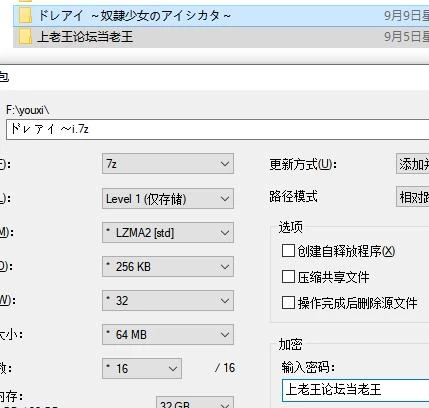Select the 上老王论坛当老王 folder icon
This screenshot has width=429, height=408.
(25, 36)
